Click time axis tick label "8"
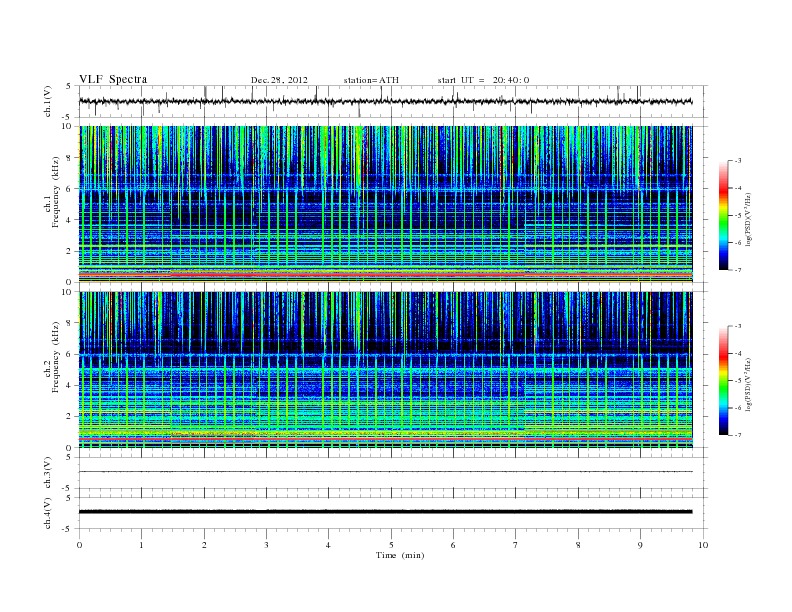The image size is (792, 612). click(578, 545)
